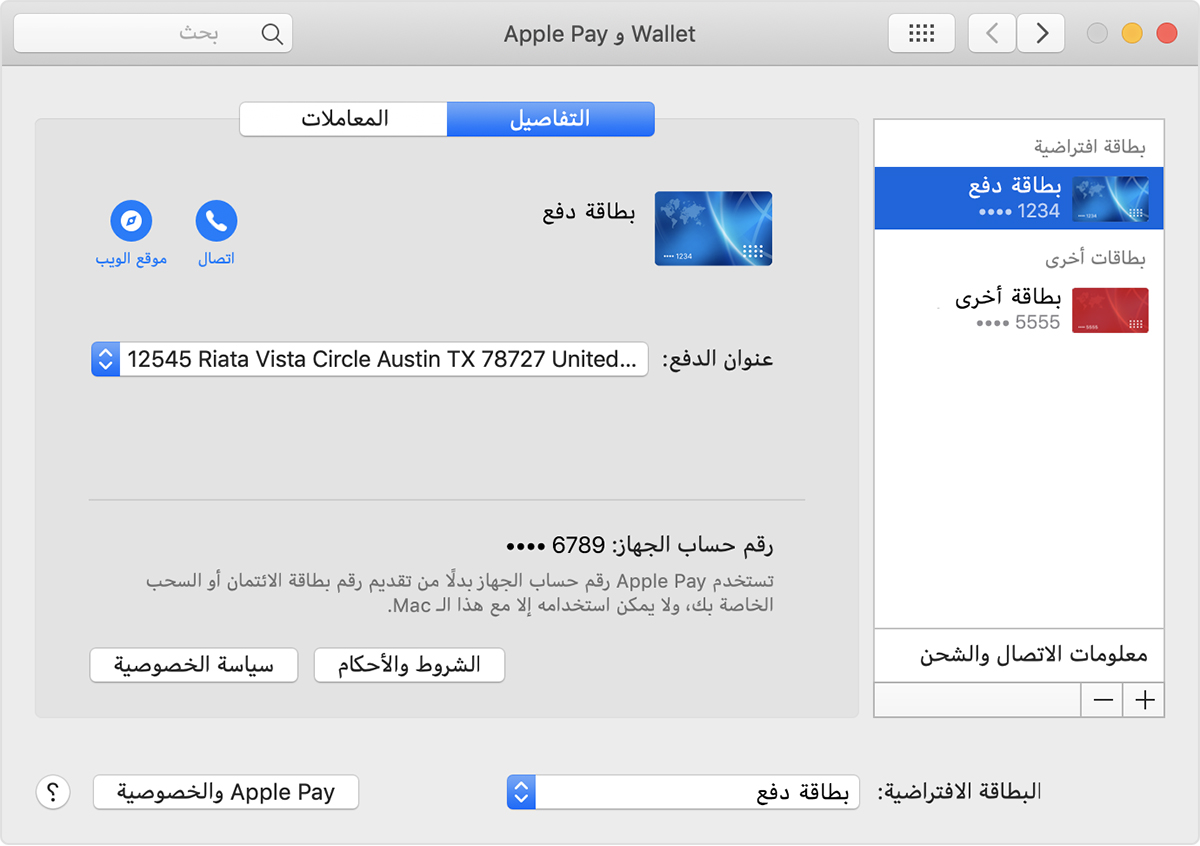Select بطاقة دفع 1234 in card list

(1019, 198)
